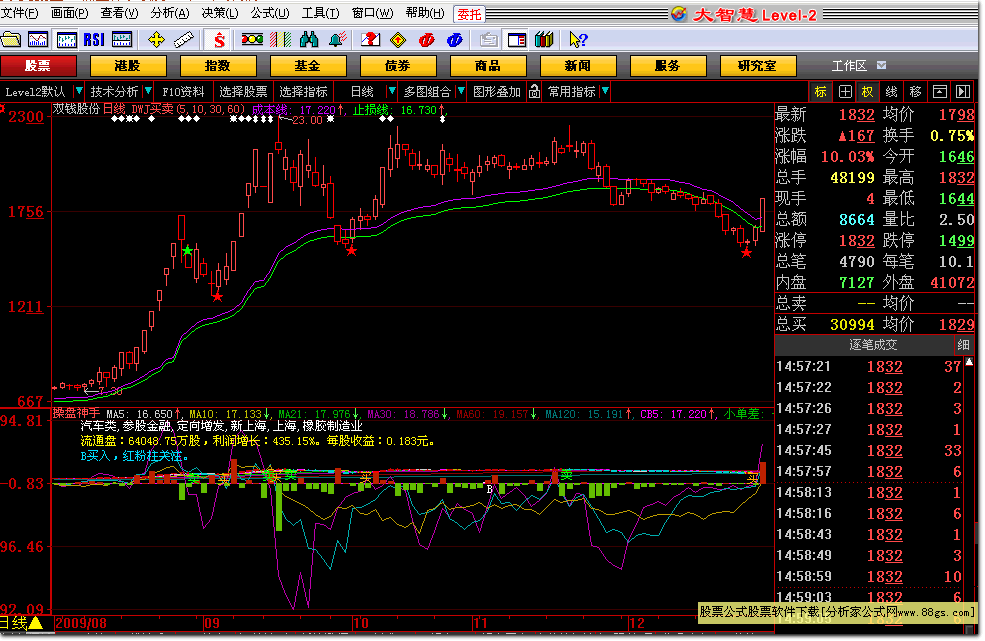Expand the Level2默认 dropdown arrow
The image size is (985, 641).
click(79, 92)
